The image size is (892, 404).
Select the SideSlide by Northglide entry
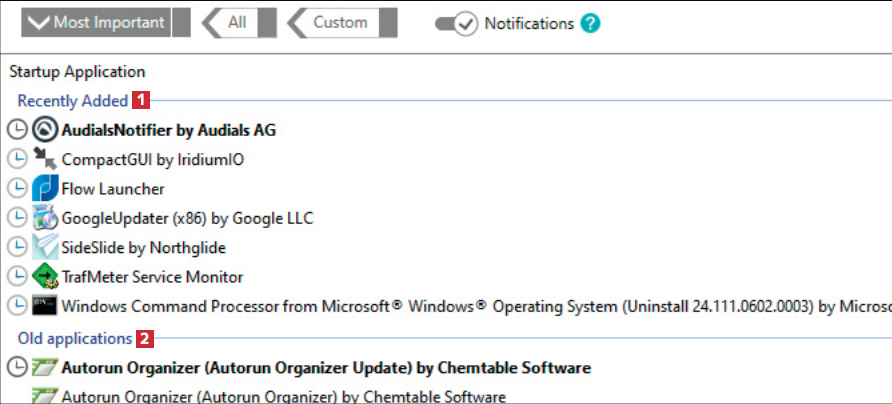click(143, 247)
